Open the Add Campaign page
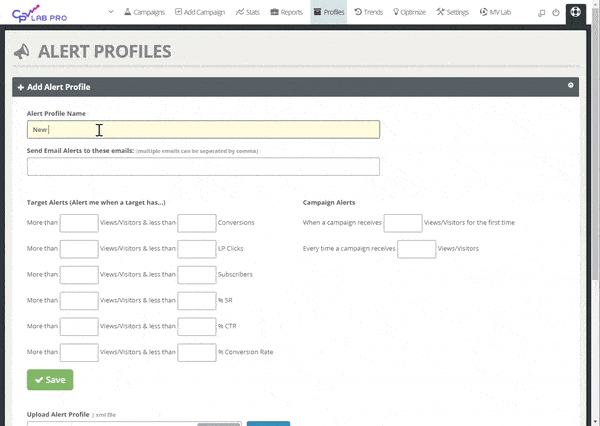 click(x=199, y=13)
